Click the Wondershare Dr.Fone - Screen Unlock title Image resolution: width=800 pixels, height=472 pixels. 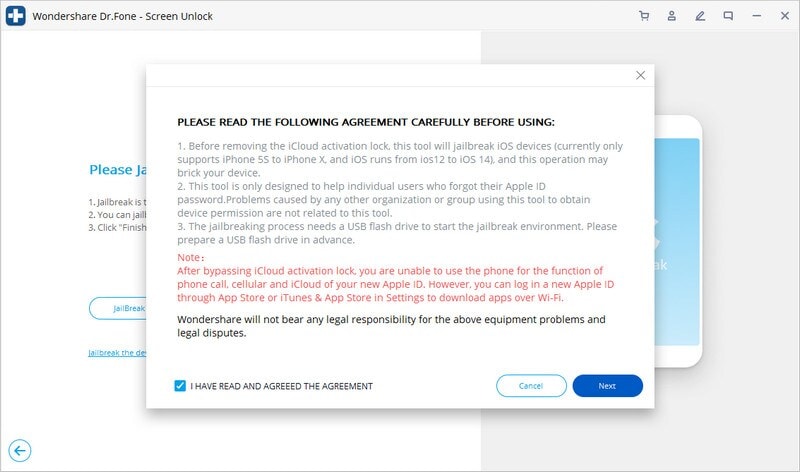pyautogui.click(x=122, y=16)
